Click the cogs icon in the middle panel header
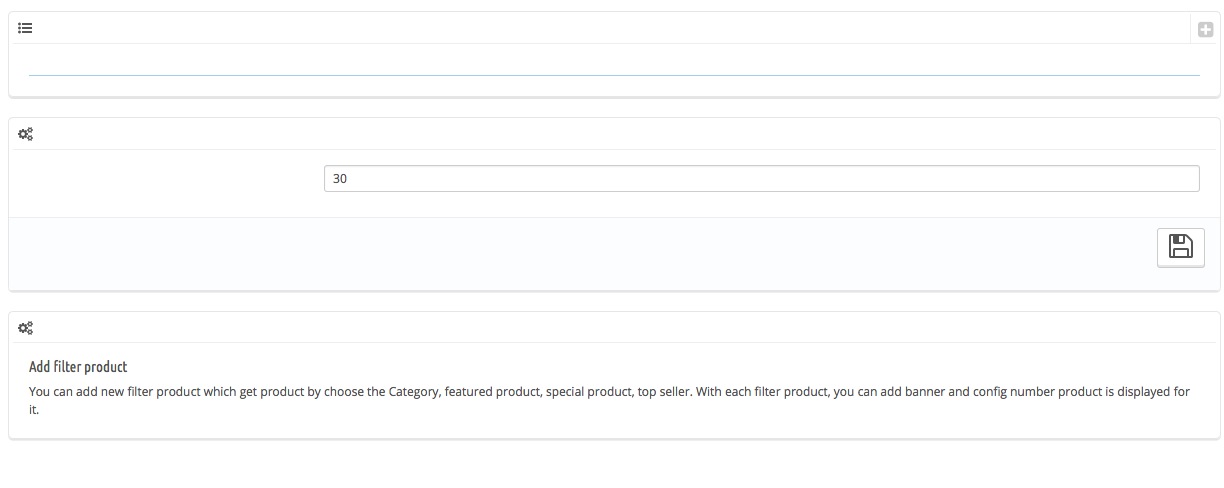Screen dimensions: 1224x488 coord(26,134)
